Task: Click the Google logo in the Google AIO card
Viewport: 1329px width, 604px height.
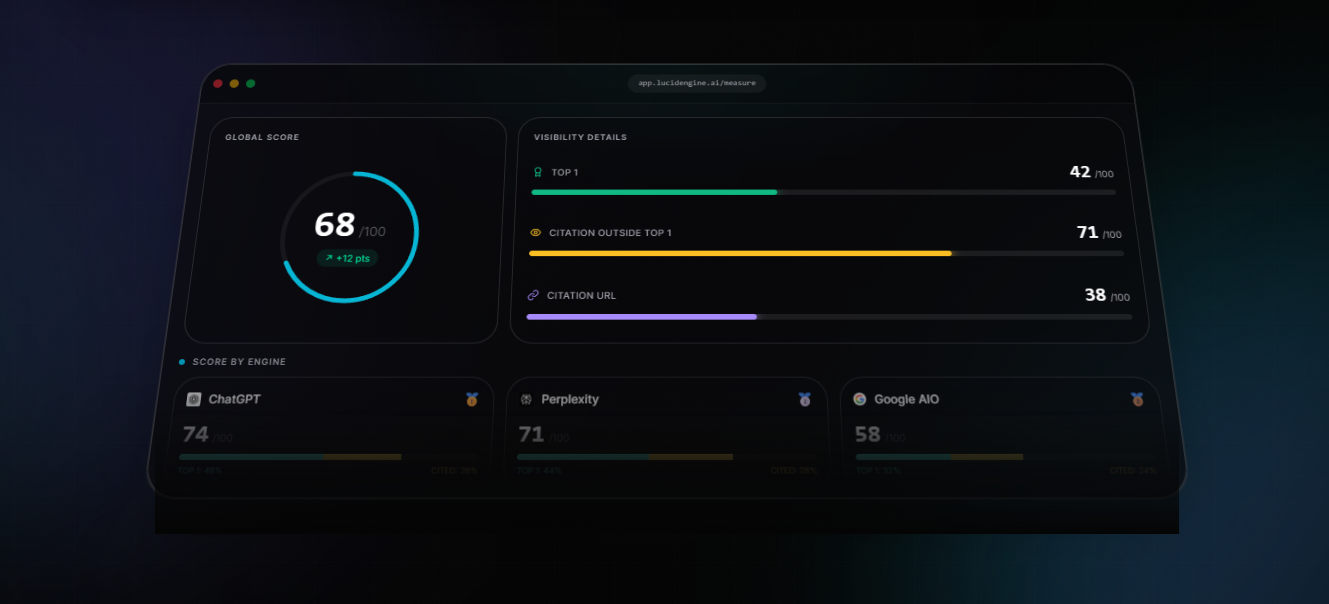Action: click(x=860, y=399)
